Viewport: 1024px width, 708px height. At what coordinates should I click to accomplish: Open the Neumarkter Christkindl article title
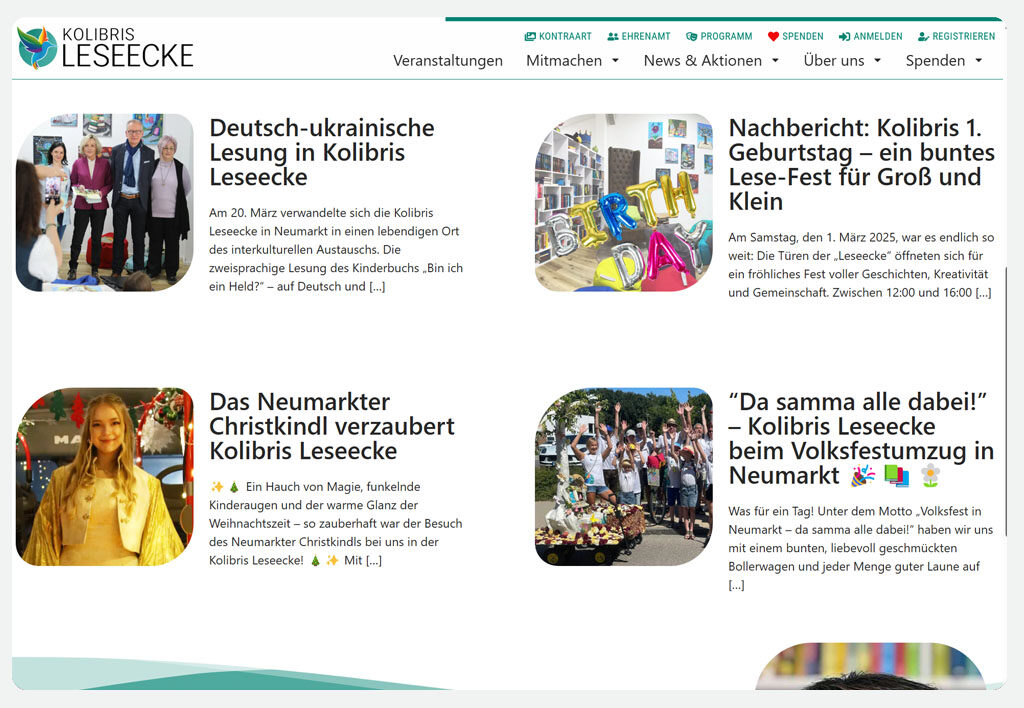(332, 426)
